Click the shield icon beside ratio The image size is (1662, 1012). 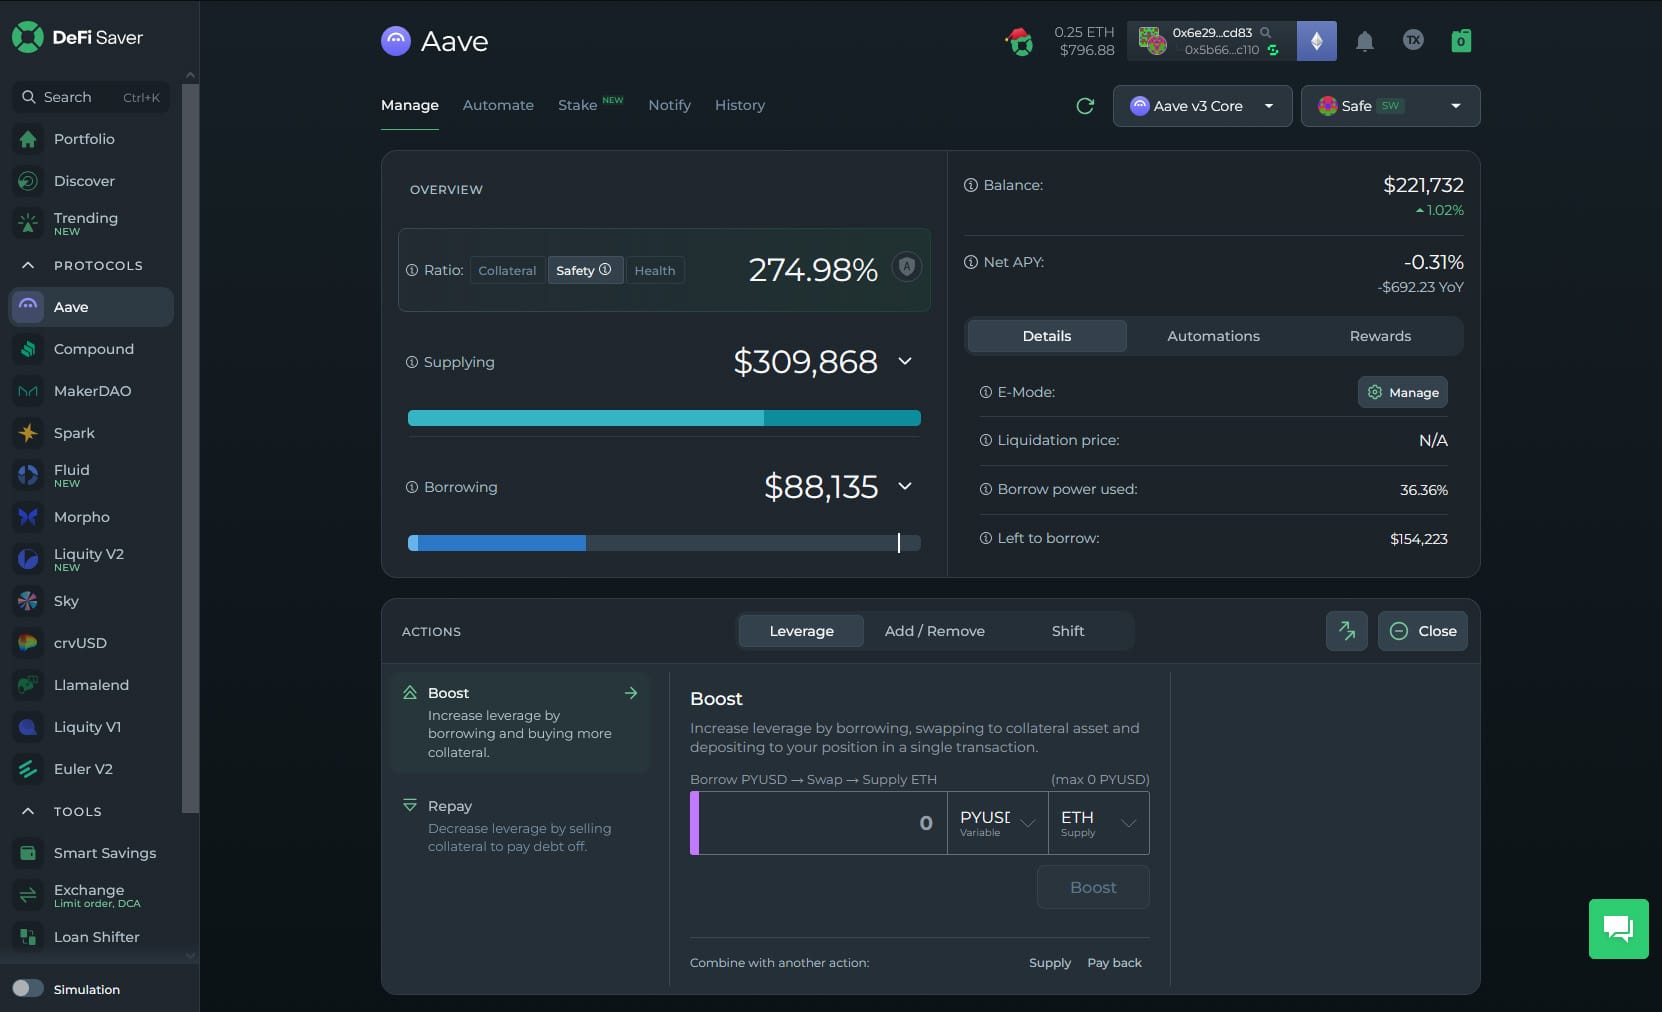[906, 267]
